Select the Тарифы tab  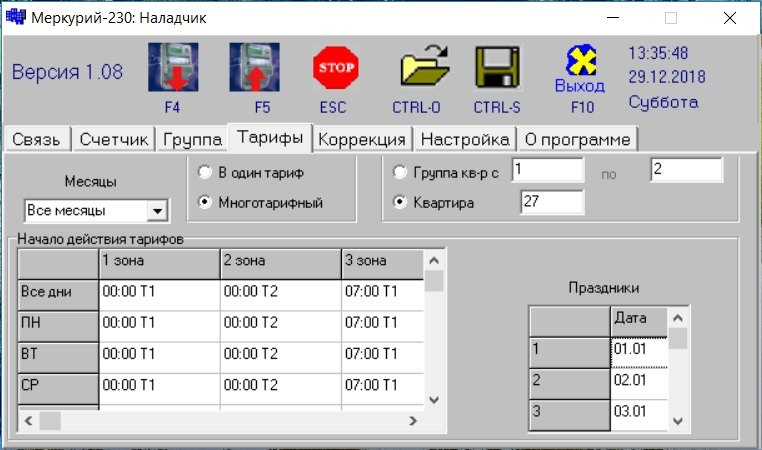click(270, 138)
